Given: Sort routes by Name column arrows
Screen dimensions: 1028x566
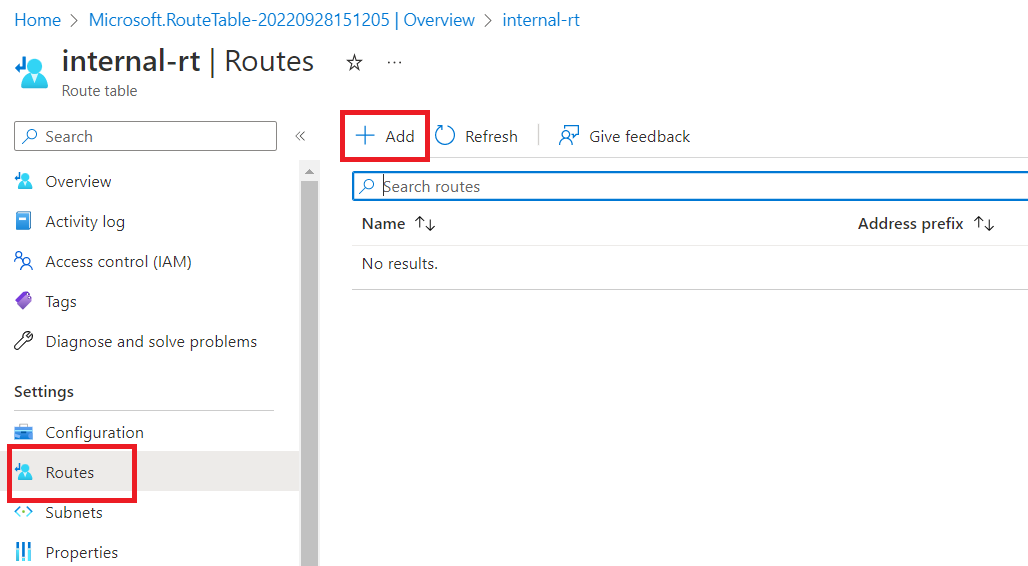Looking at the screenshot, I should (426, 224).
